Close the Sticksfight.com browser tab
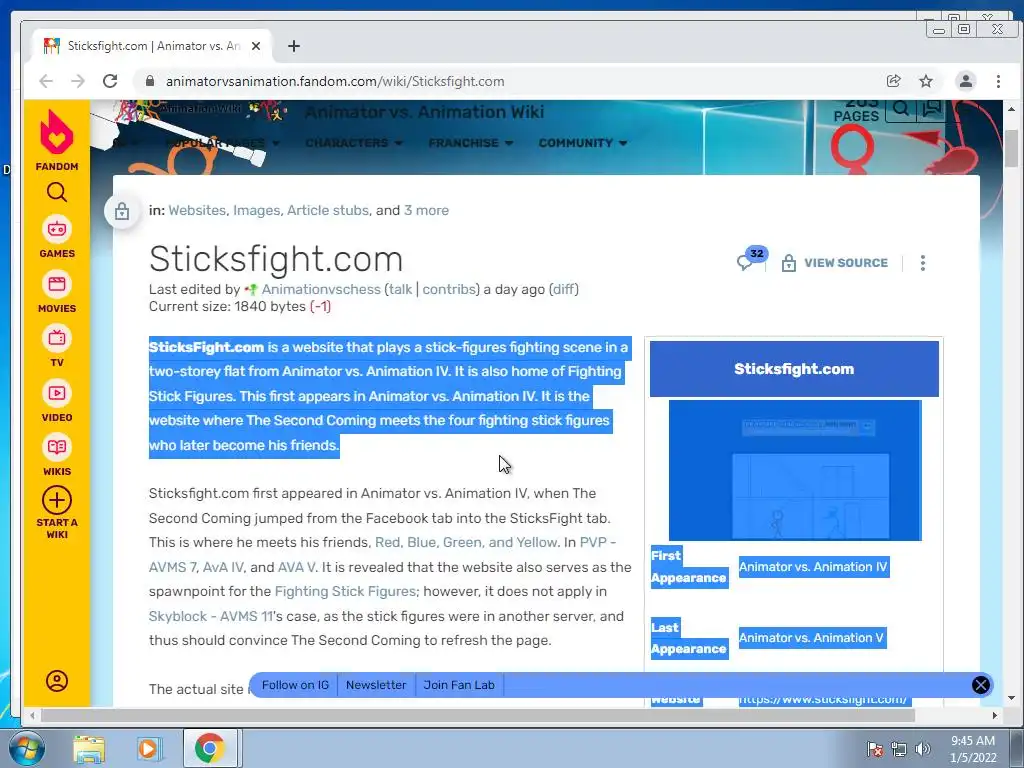The height and width of the screenshot is (768, 1024). click(x=256, y=46)
